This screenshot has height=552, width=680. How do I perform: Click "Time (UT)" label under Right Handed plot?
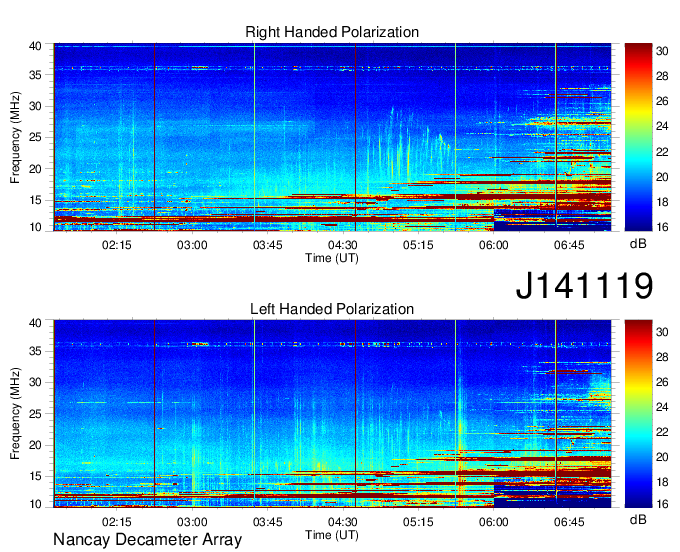[x=332, y=258]
